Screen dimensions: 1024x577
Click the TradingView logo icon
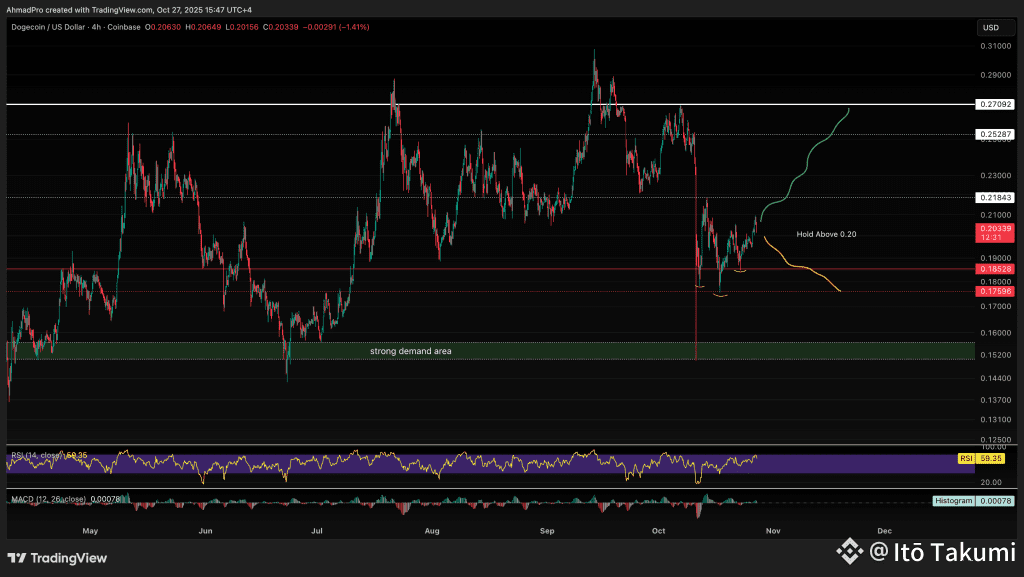point(19,558)
